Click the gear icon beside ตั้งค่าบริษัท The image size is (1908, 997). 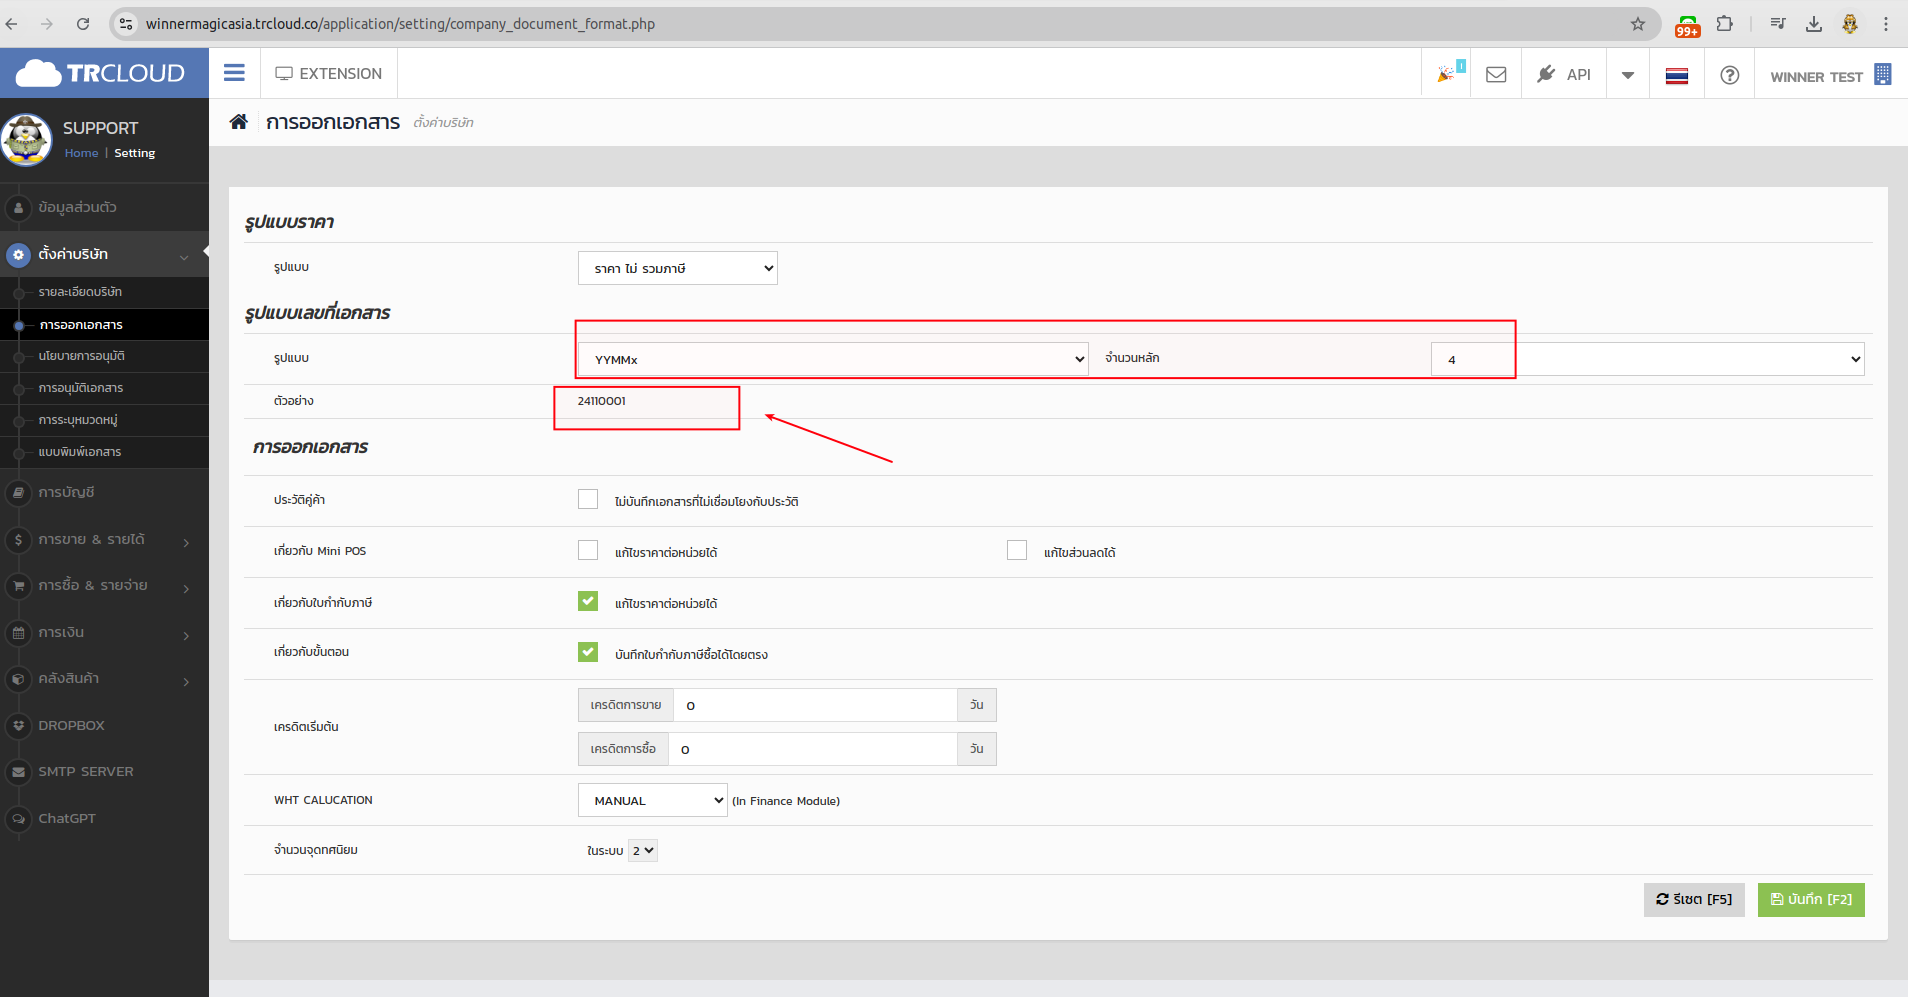click(18, 255)
